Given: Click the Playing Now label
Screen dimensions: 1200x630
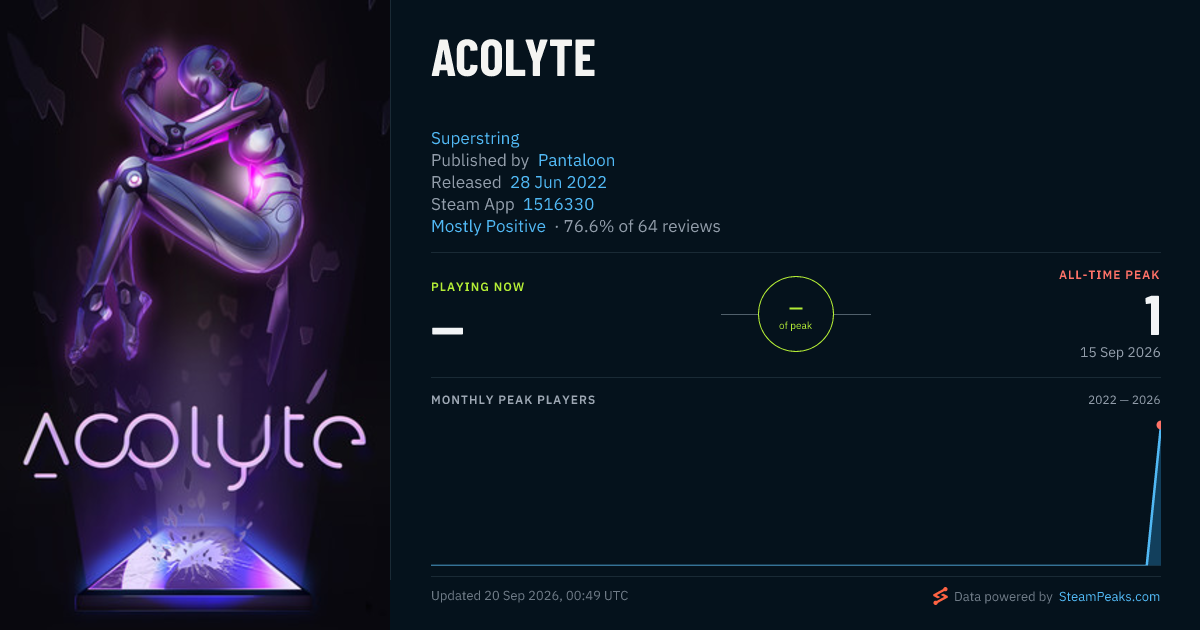Looking at the screenshot, I should click(x=478, y=287).
